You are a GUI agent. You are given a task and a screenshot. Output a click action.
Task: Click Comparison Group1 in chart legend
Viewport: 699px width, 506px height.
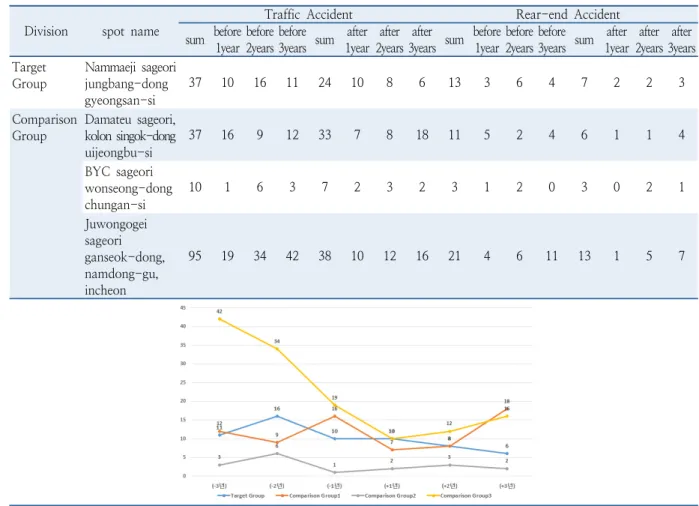tap(308, 496)
